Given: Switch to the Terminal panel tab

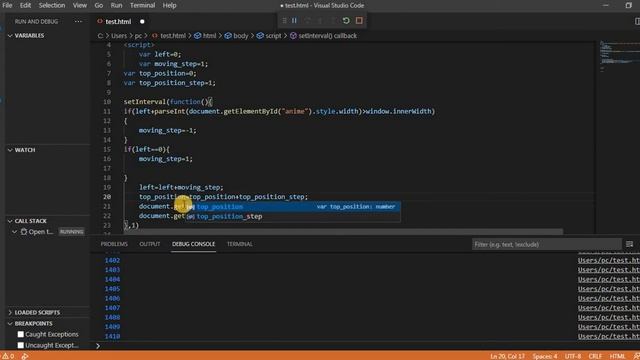Looking at the screenshot, I should [x=240, y=244].
